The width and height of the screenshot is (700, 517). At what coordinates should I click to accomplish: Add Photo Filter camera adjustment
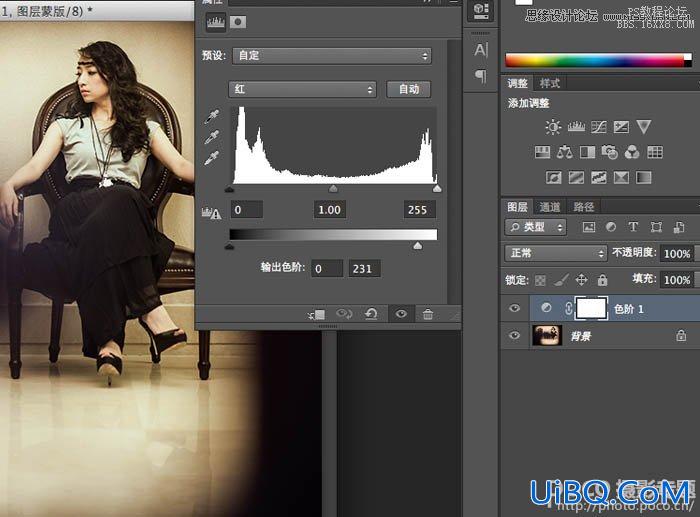tap(609, 152)
